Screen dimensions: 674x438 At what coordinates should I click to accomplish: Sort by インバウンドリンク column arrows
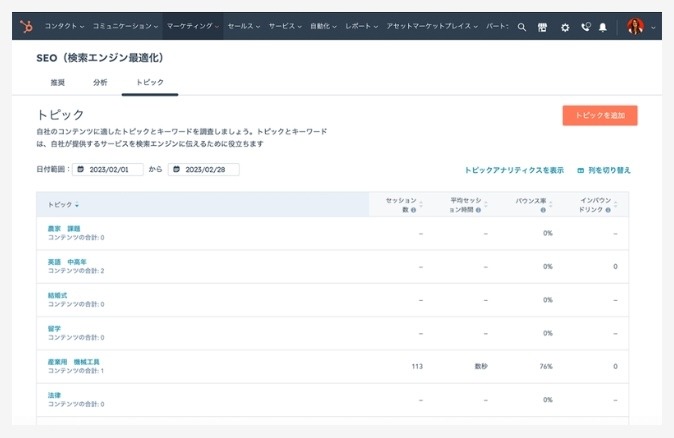tap(616, 204)
